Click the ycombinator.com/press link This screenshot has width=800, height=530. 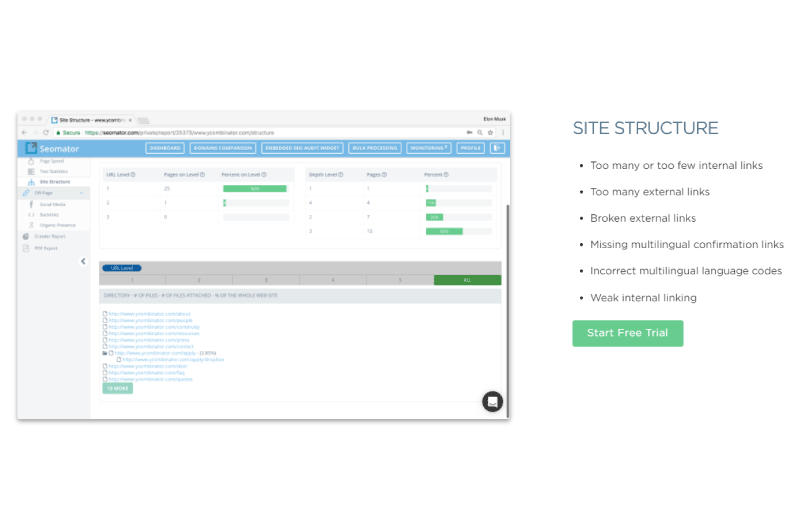tap(149, 340)
